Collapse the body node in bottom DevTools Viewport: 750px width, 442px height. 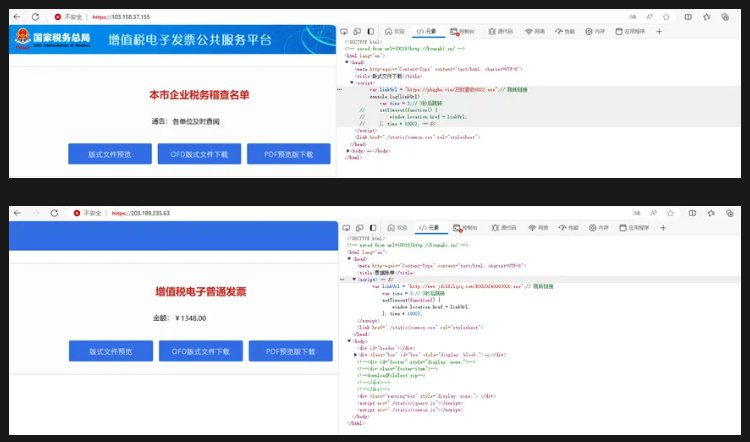[350, 341]
